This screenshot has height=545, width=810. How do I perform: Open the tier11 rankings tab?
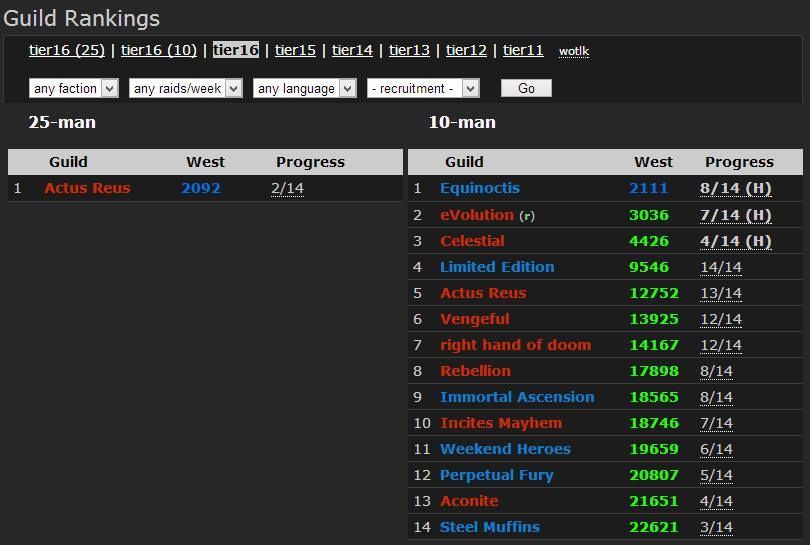click(x=523, y=50)
